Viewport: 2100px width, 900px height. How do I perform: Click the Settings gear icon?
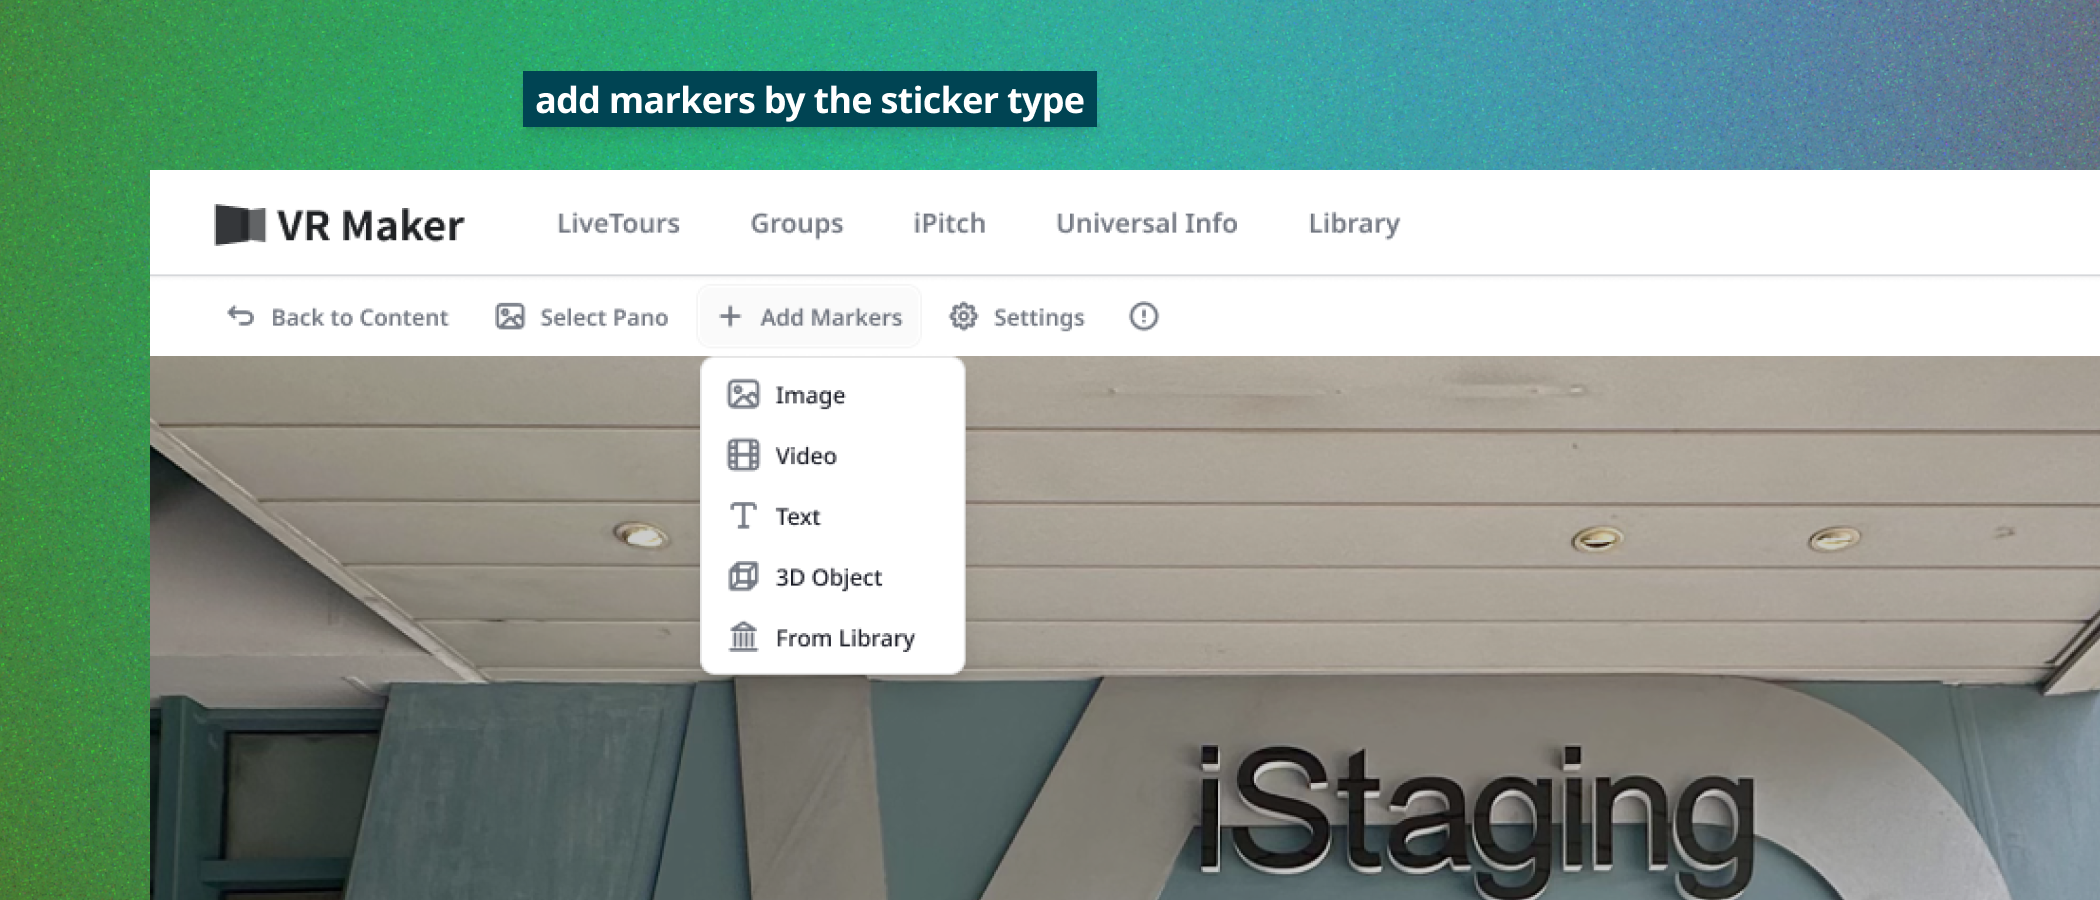pos(963,316)
